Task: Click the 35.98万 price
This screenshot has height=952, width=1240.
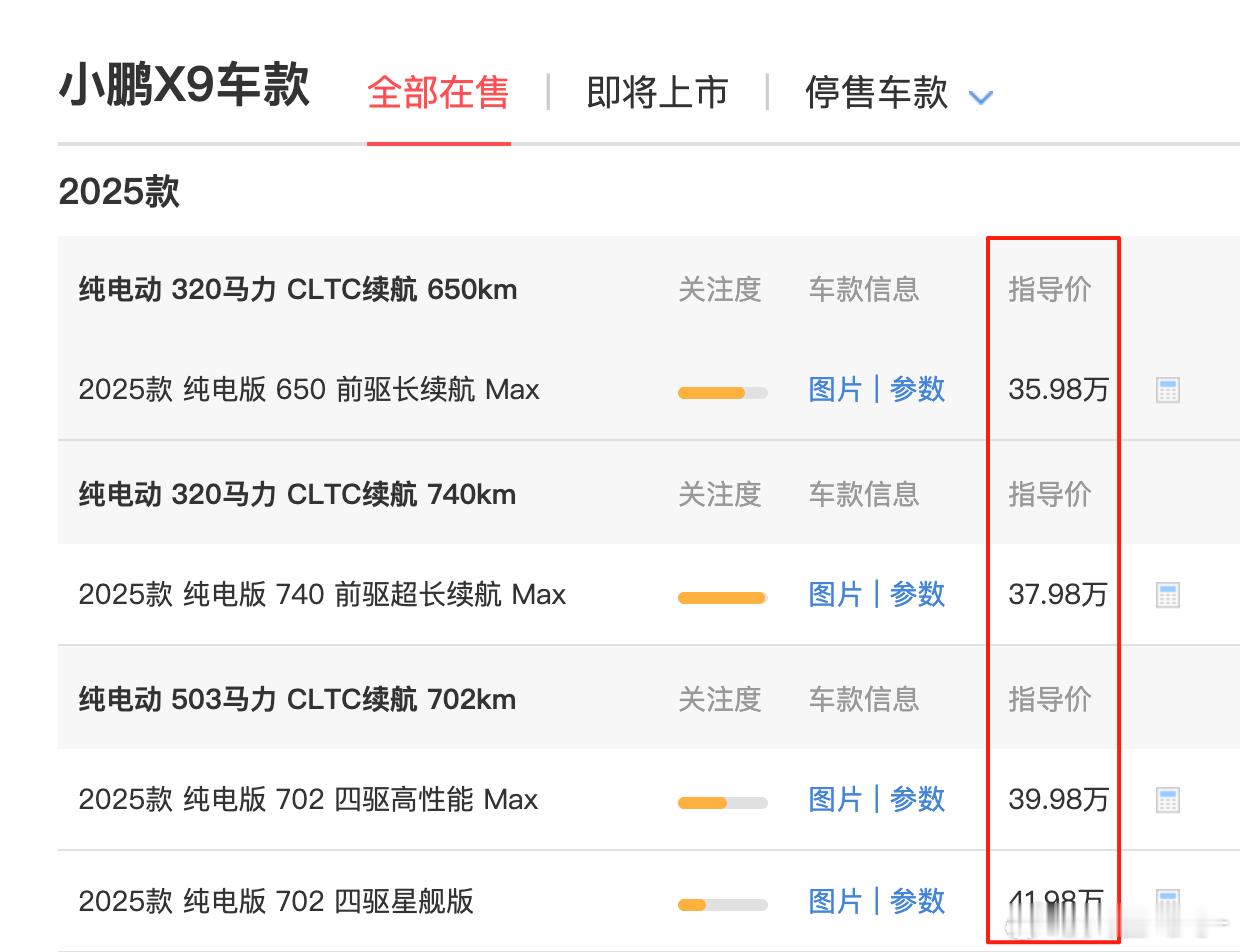Action: tap(1058, 389)
